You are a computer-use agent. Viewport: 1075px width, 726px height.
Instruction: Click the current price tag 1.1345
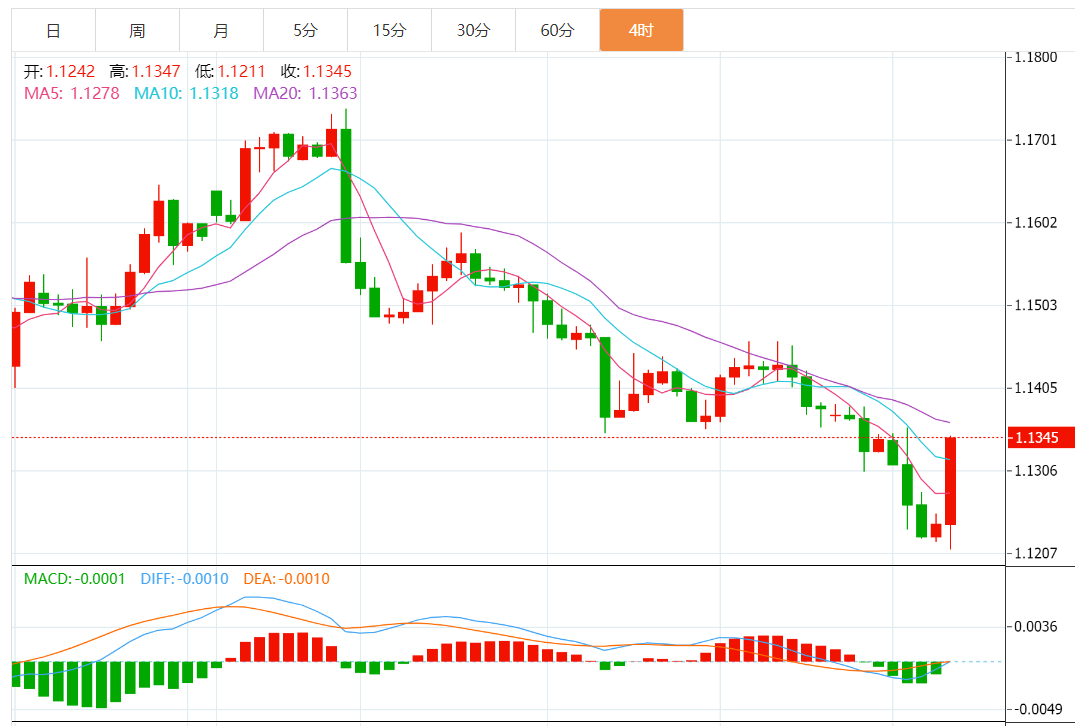(x=1041, y=437)
